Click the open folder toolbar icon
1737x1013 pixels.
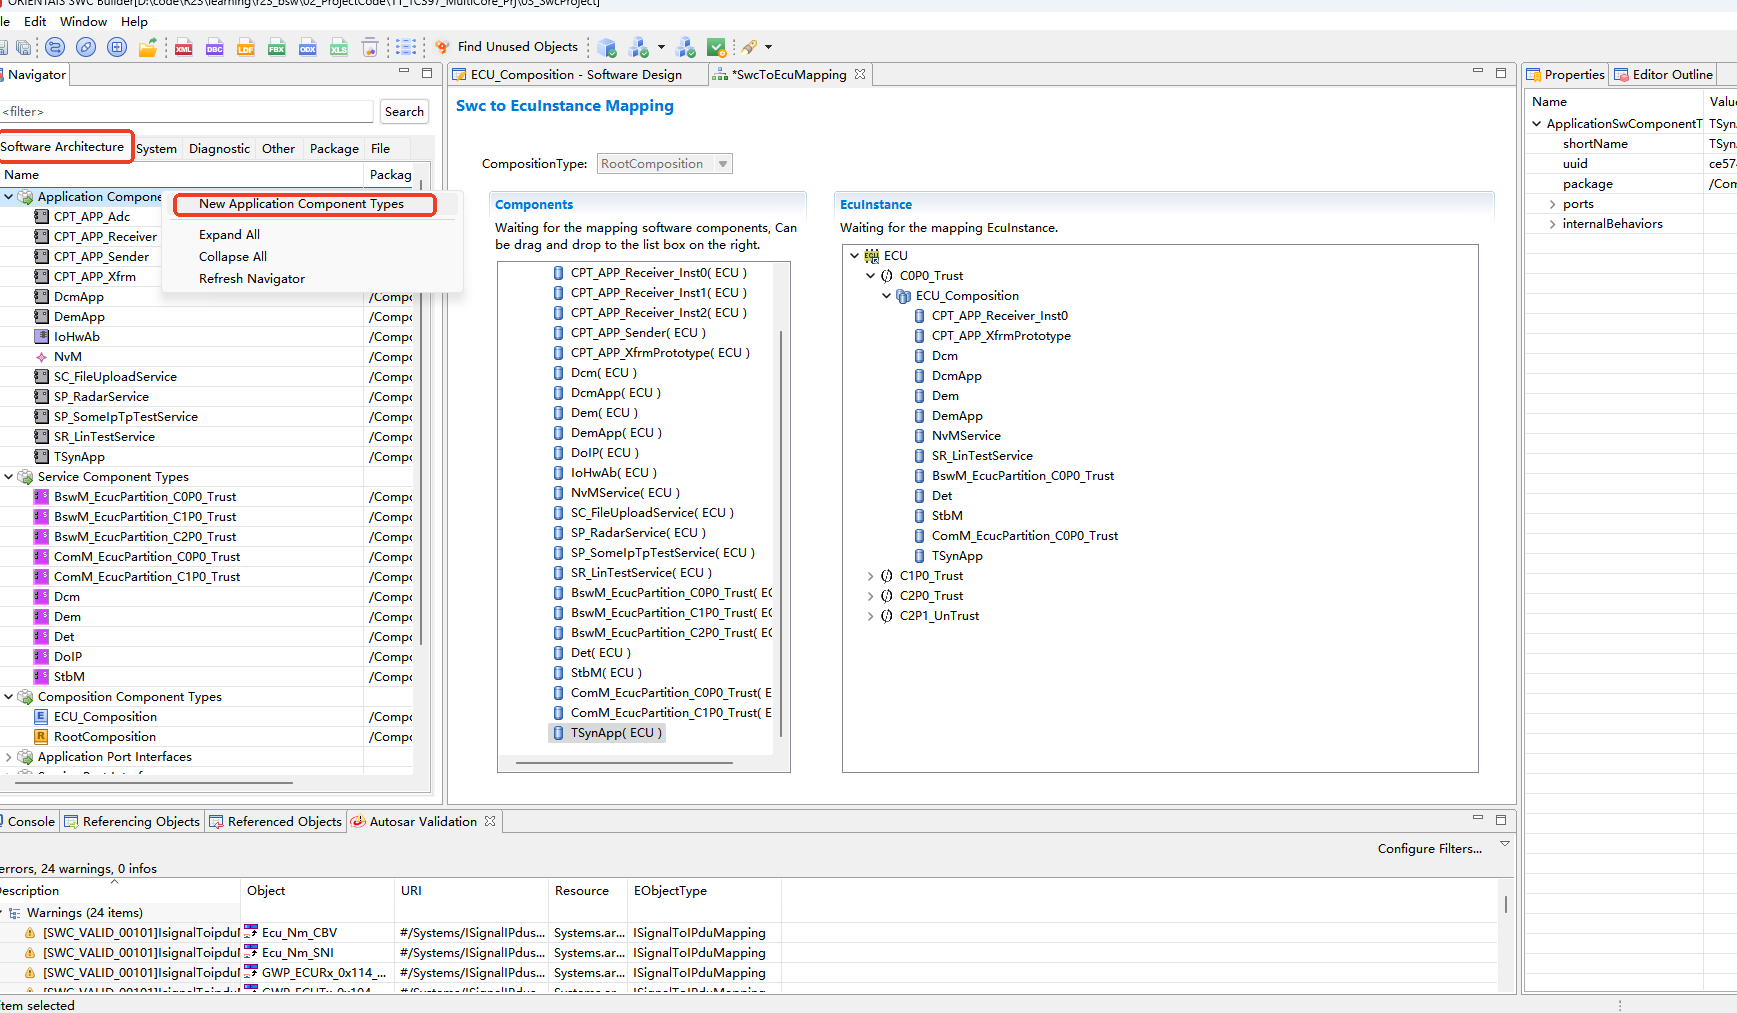[148, 47]
